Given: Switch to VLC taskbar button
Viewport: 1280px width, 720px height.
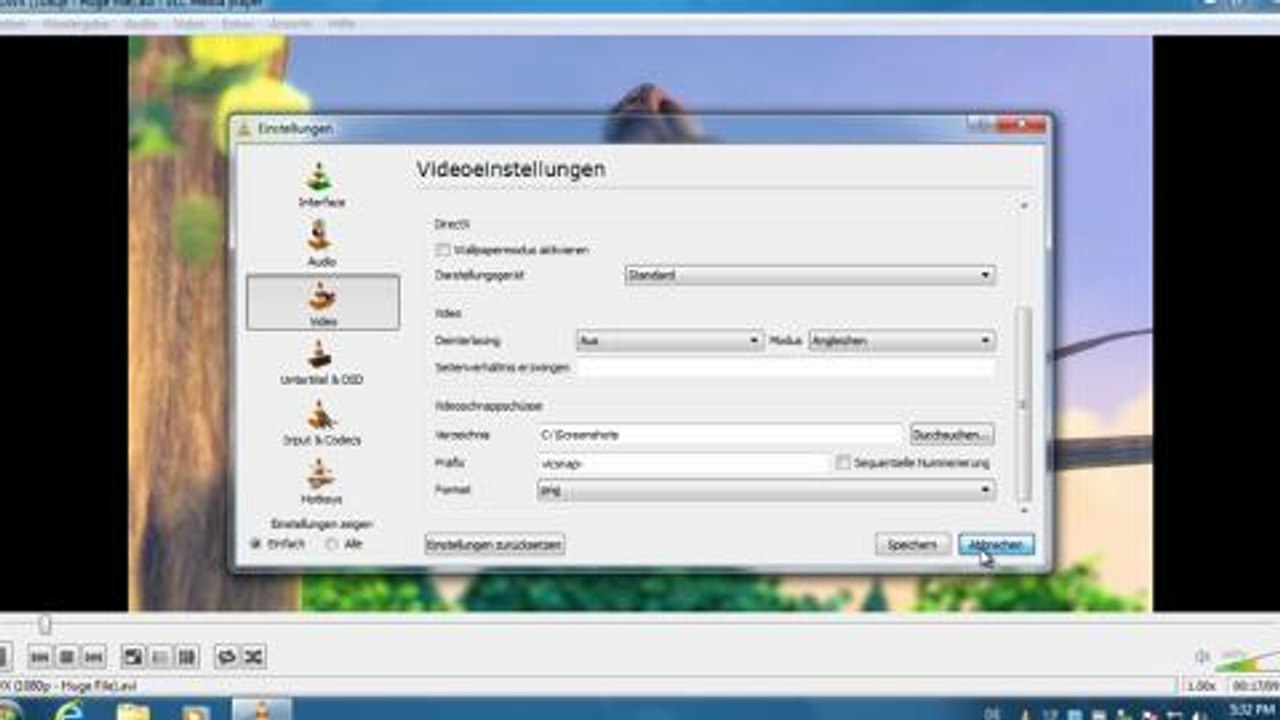Looking at the screenshot, I should [x=262, y=711].
